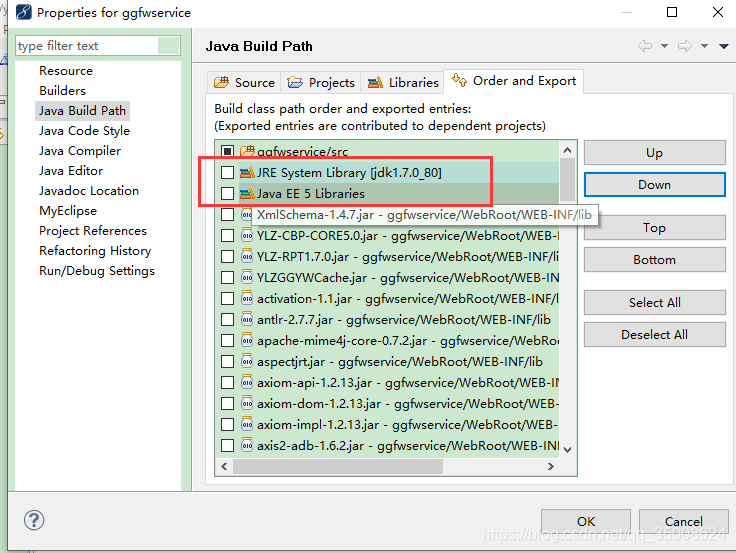Click the horizontal scrollbar thumb

pyautogui.click(x=338, y=467)
